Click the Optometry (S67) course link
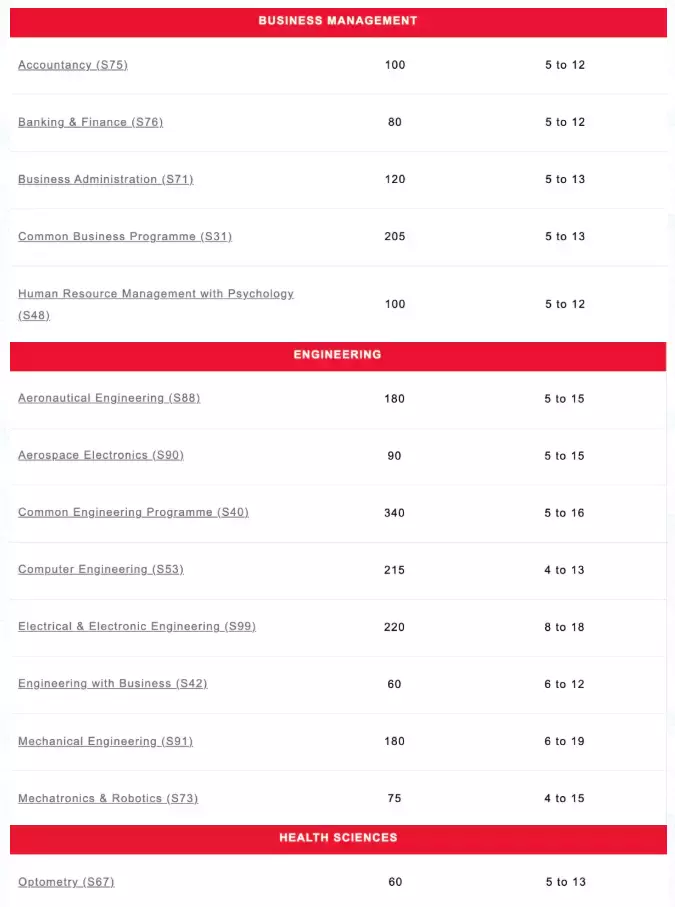Screen dimensions: 675x907 tap(66, 882)
